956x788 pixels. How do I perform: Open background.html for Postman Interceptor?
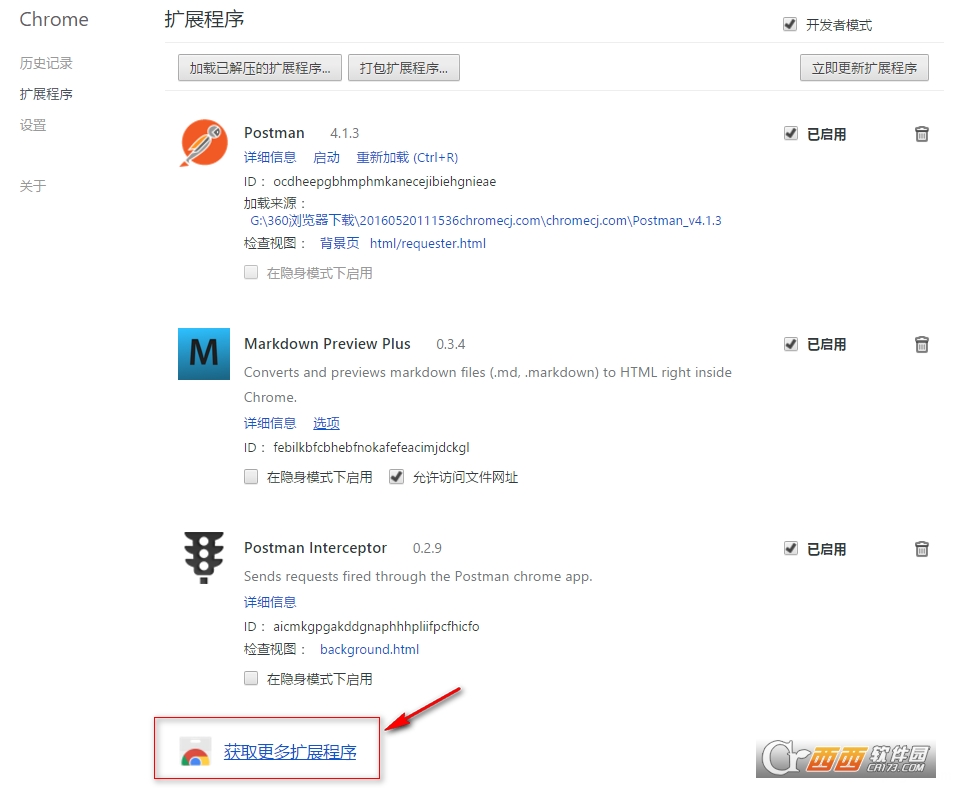369,649
